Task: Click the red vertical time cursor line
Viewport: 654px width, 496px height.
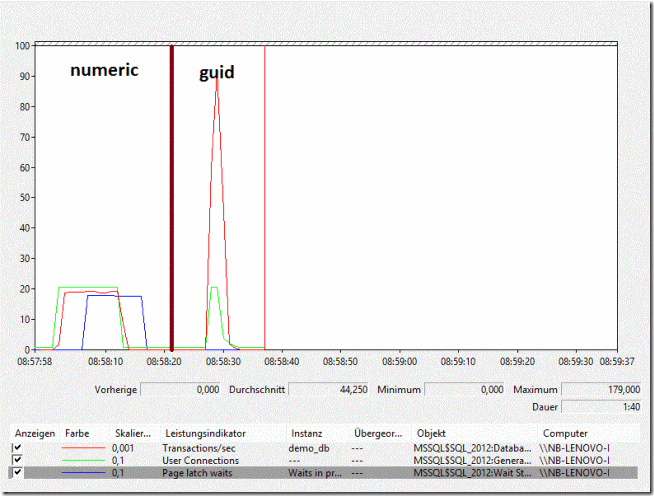Action: pyautogui.click(x=265, y=196)
